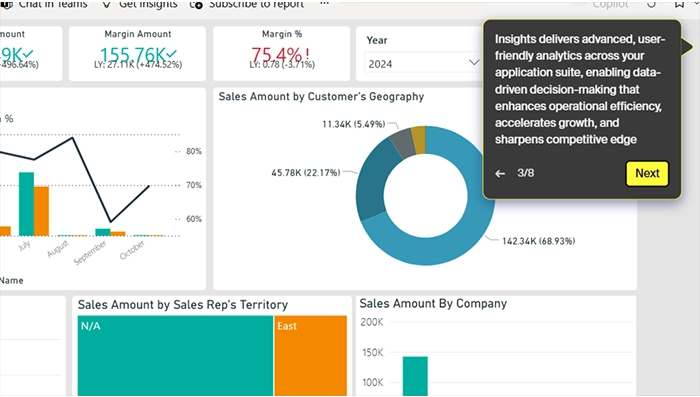Select the teal July bar in the combo chart
The image size is (700, 397).
(x=26, y=204)
